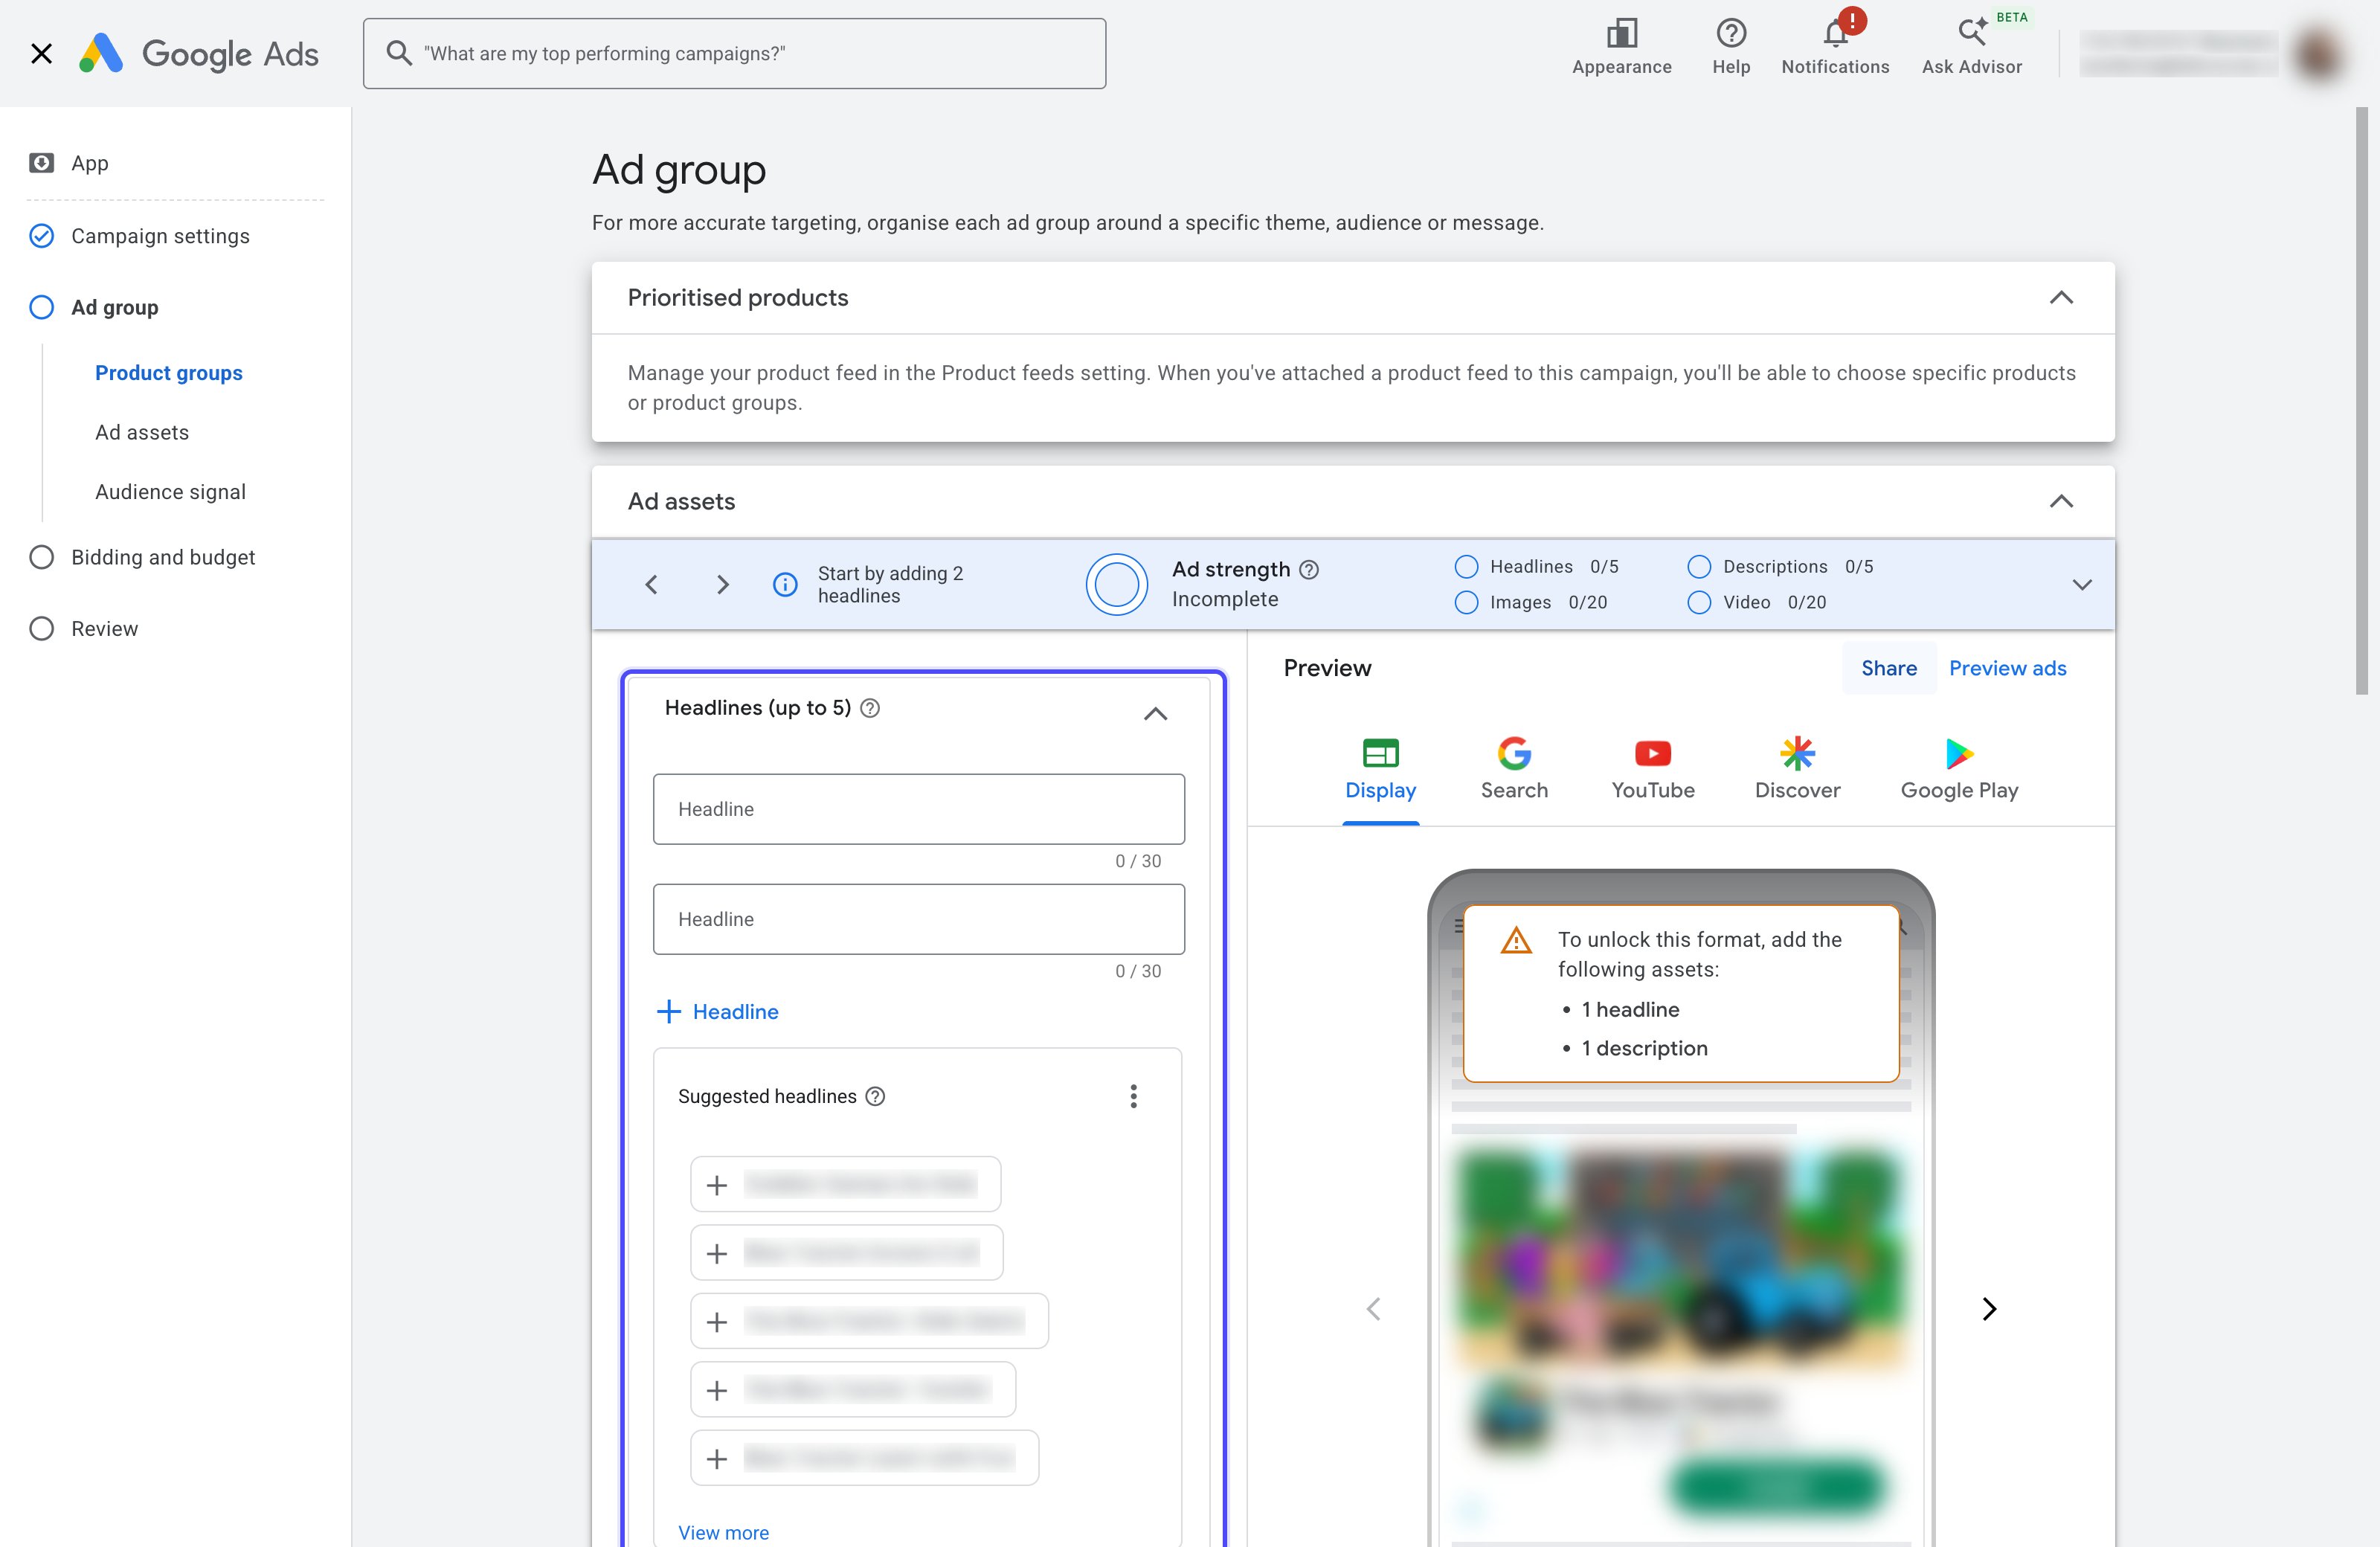The image size is (2380, 1547).
Task: Click the App icon in sidebar
Action: [41, 163]
